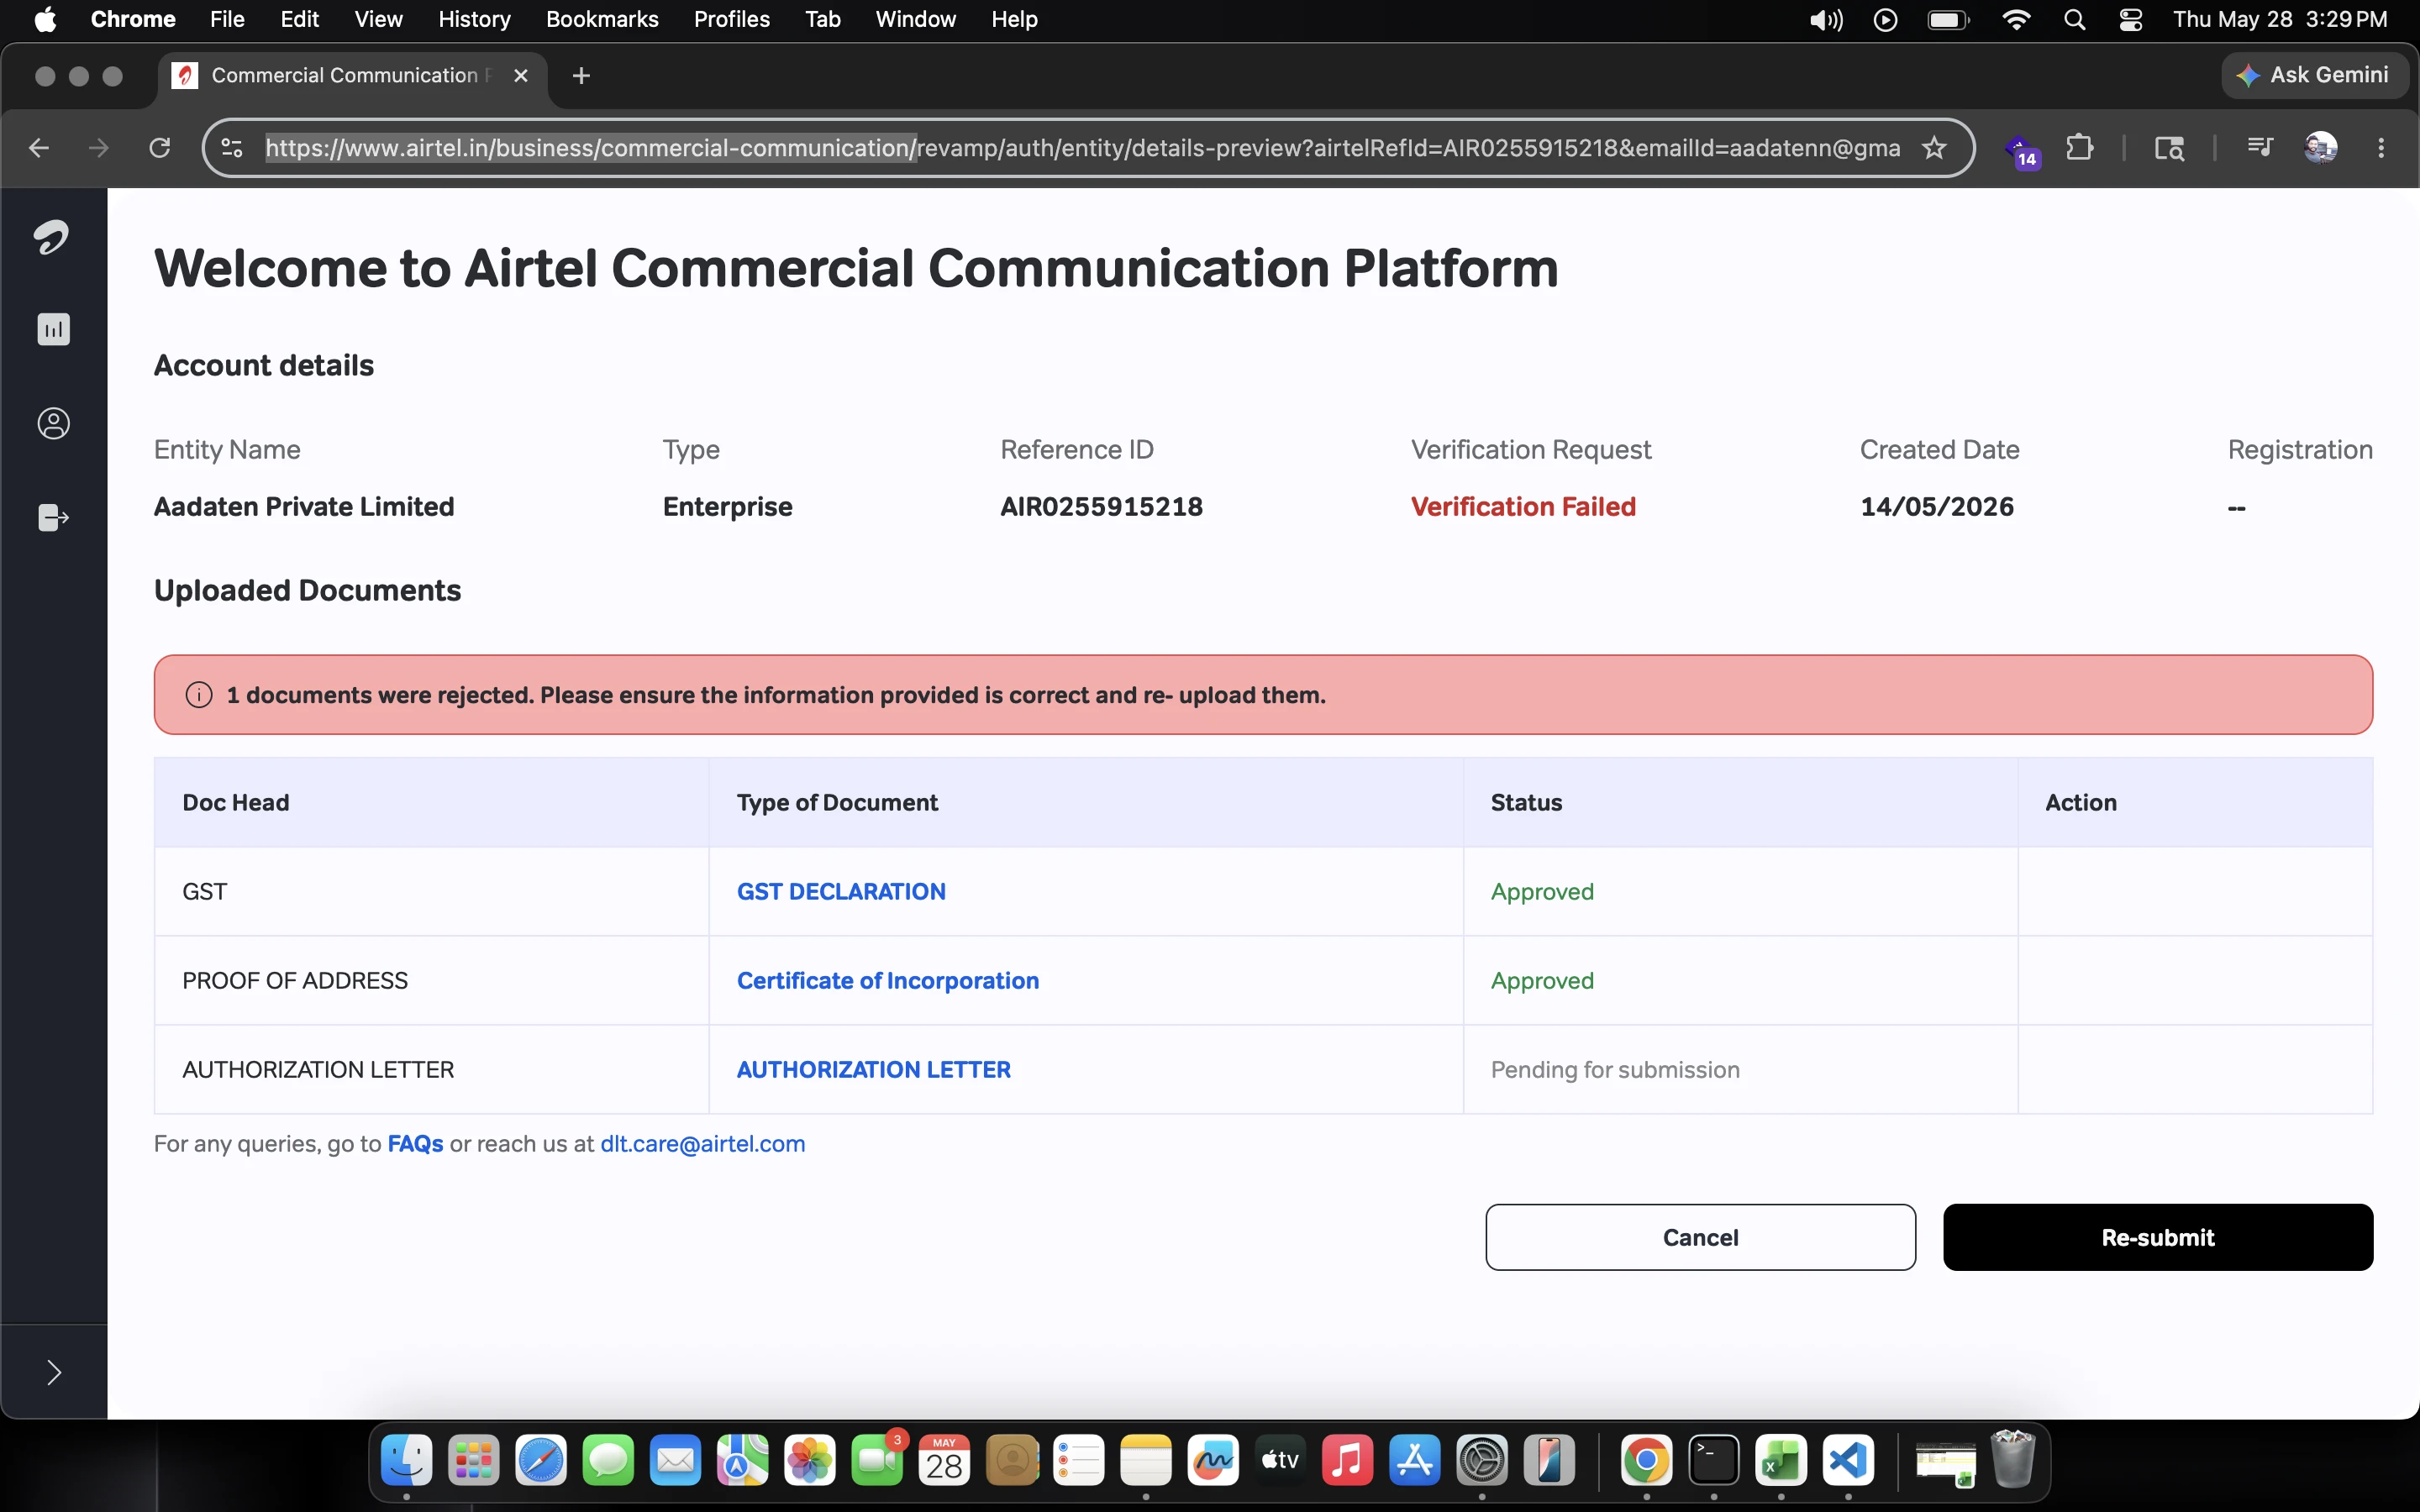2420x1512 pixels.
Task: Open the extension with 14 badge
Action: pyautogui.click(x=2022, y=150)
